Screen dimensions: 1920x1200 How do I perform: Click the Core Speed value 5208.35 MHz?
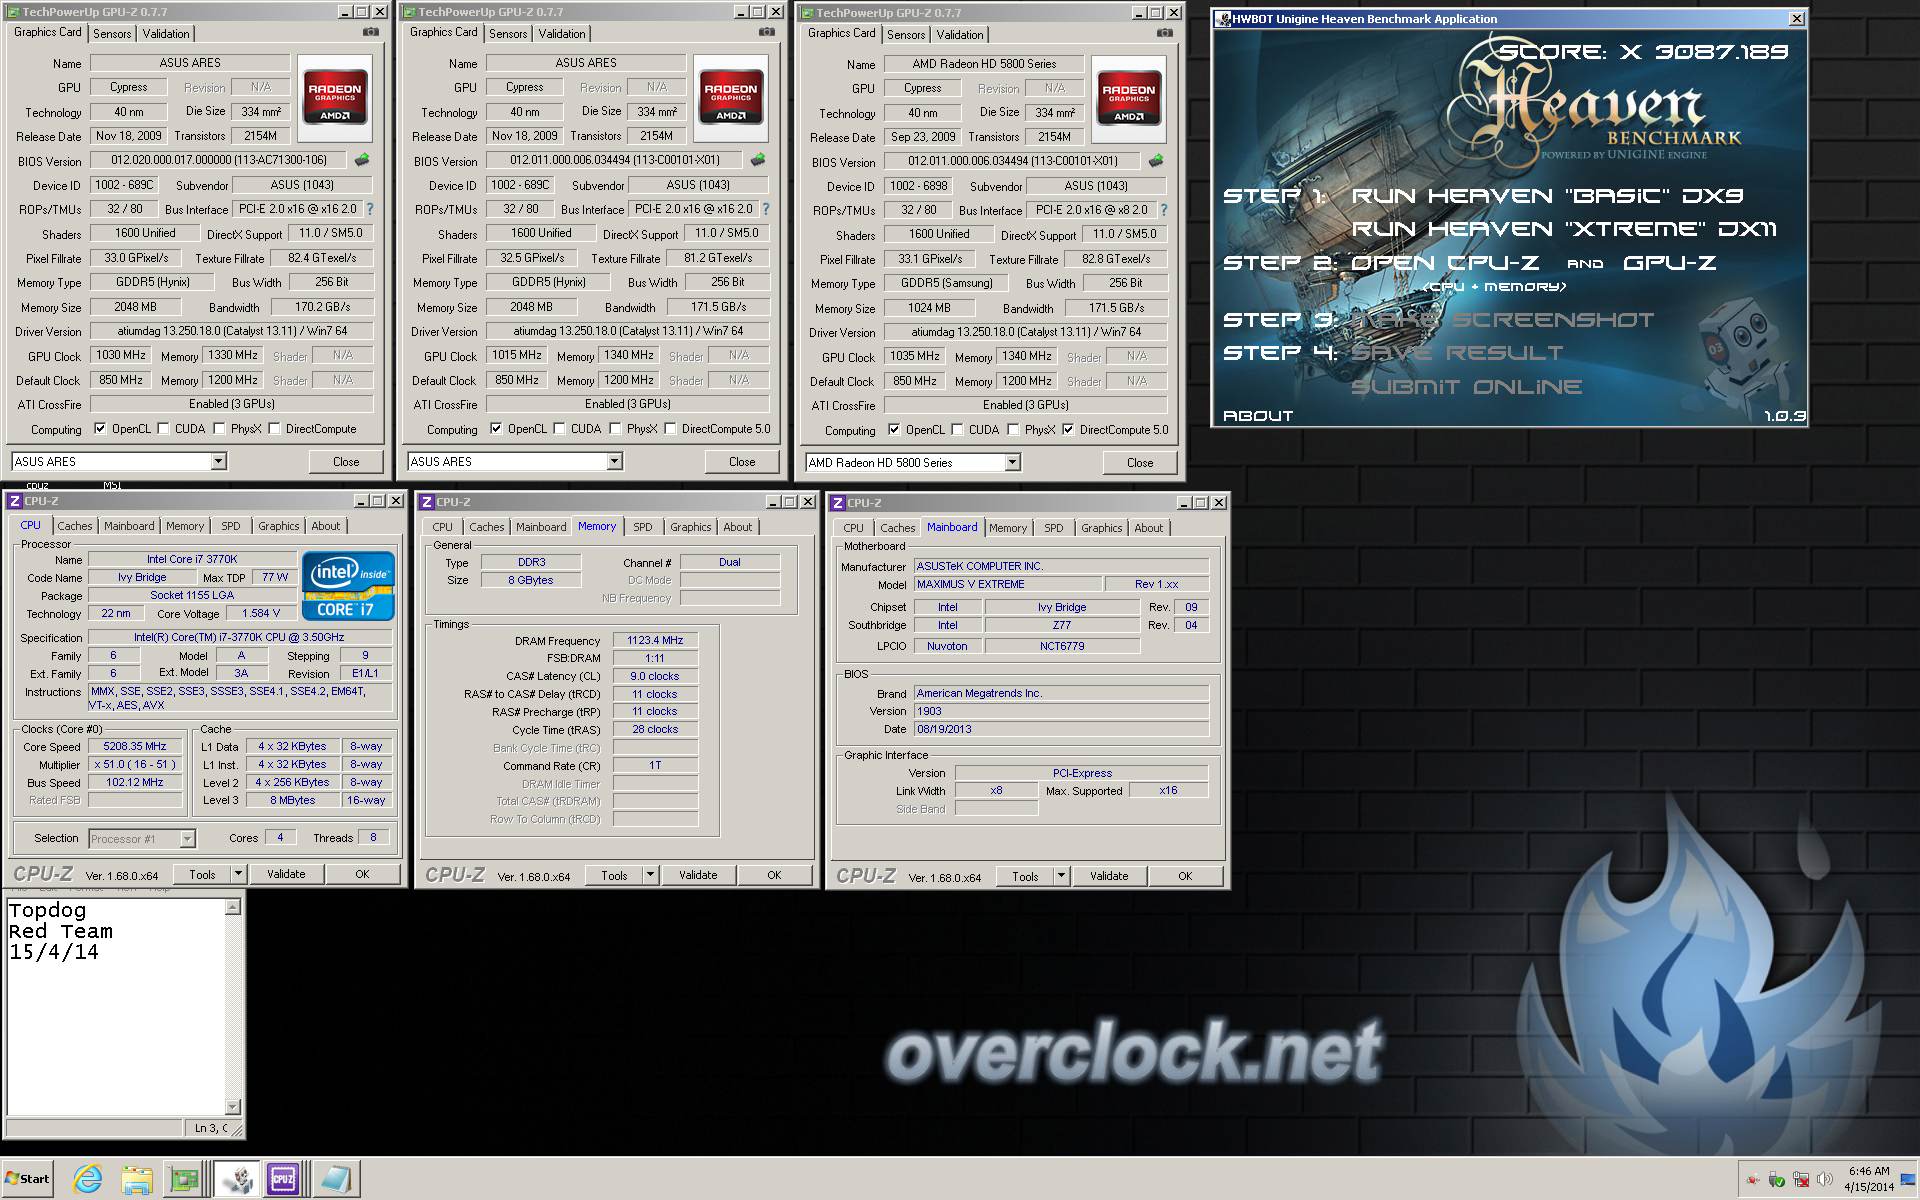[135, 746]
